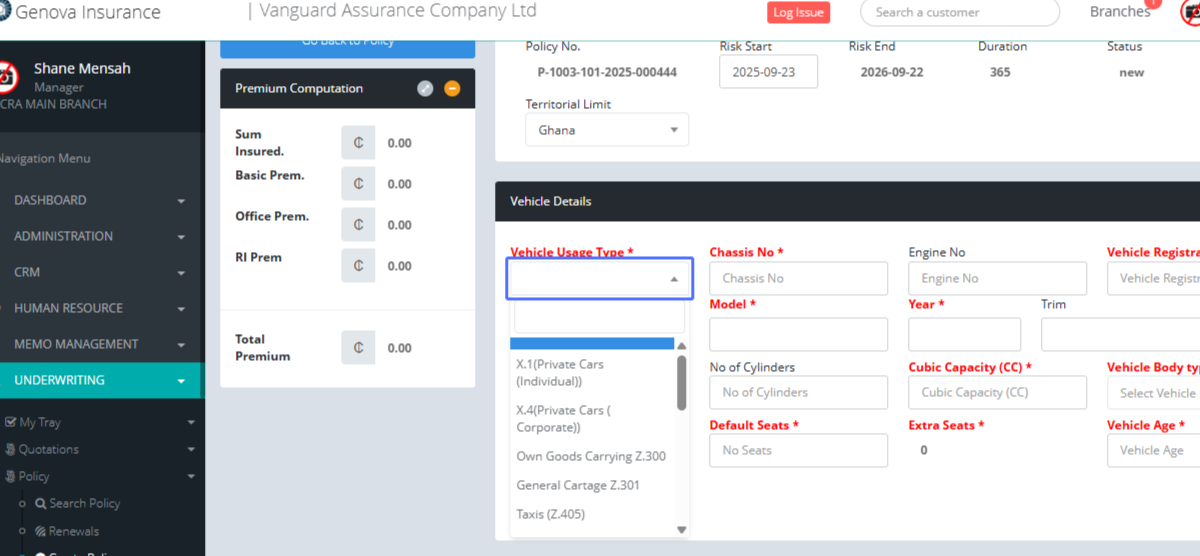
Task: Click the Quotations icon in the sidebar
Action: click(10, 450)
